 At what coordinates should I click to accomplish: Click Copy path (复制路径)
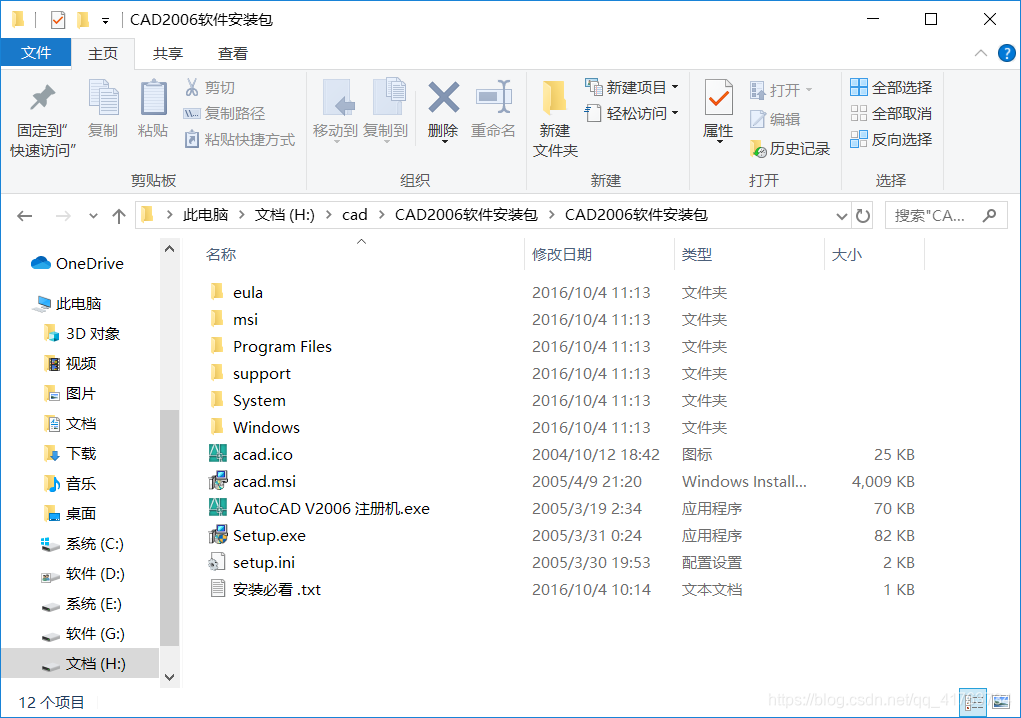click(225, 114)
